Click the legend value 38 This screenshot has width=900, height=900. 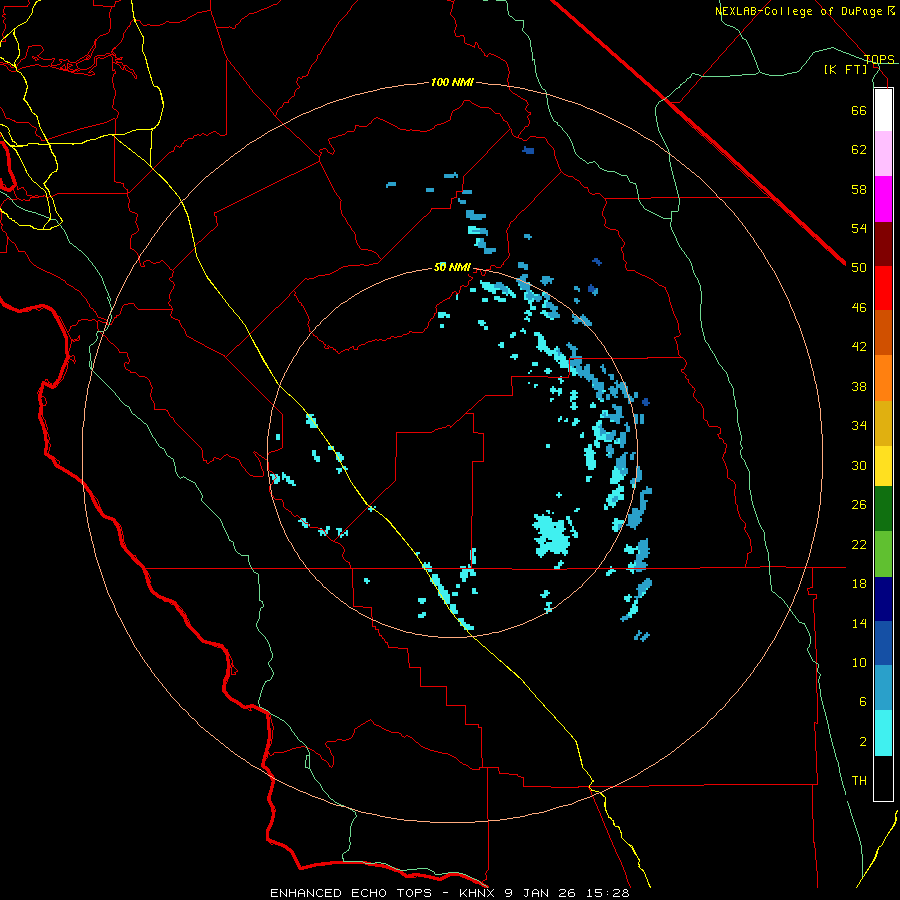coord(859,386)
